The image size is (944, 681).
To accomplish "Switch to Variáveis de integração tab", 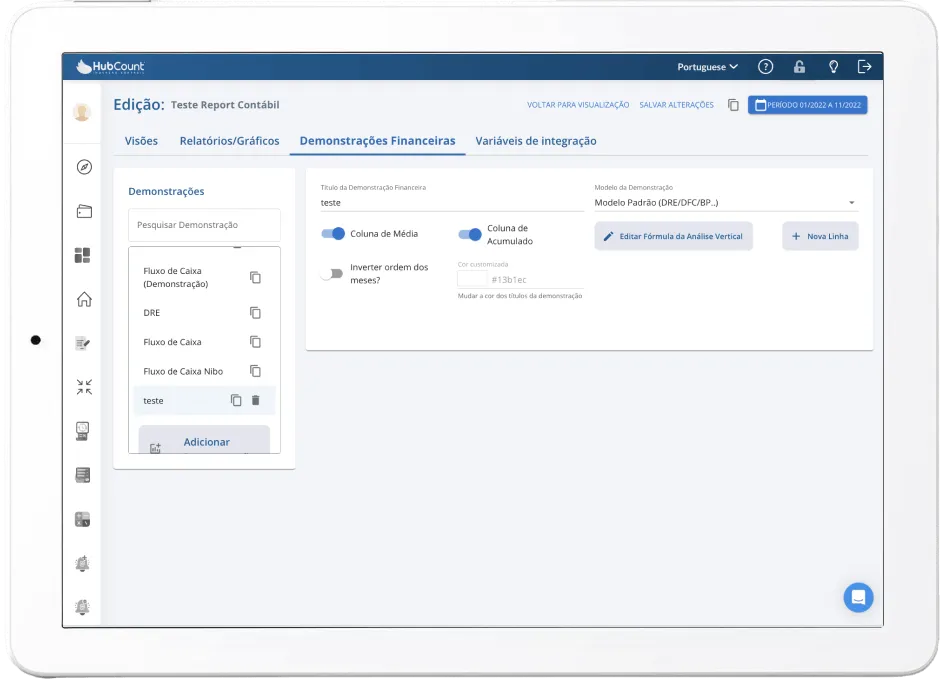I will (536, 141).
